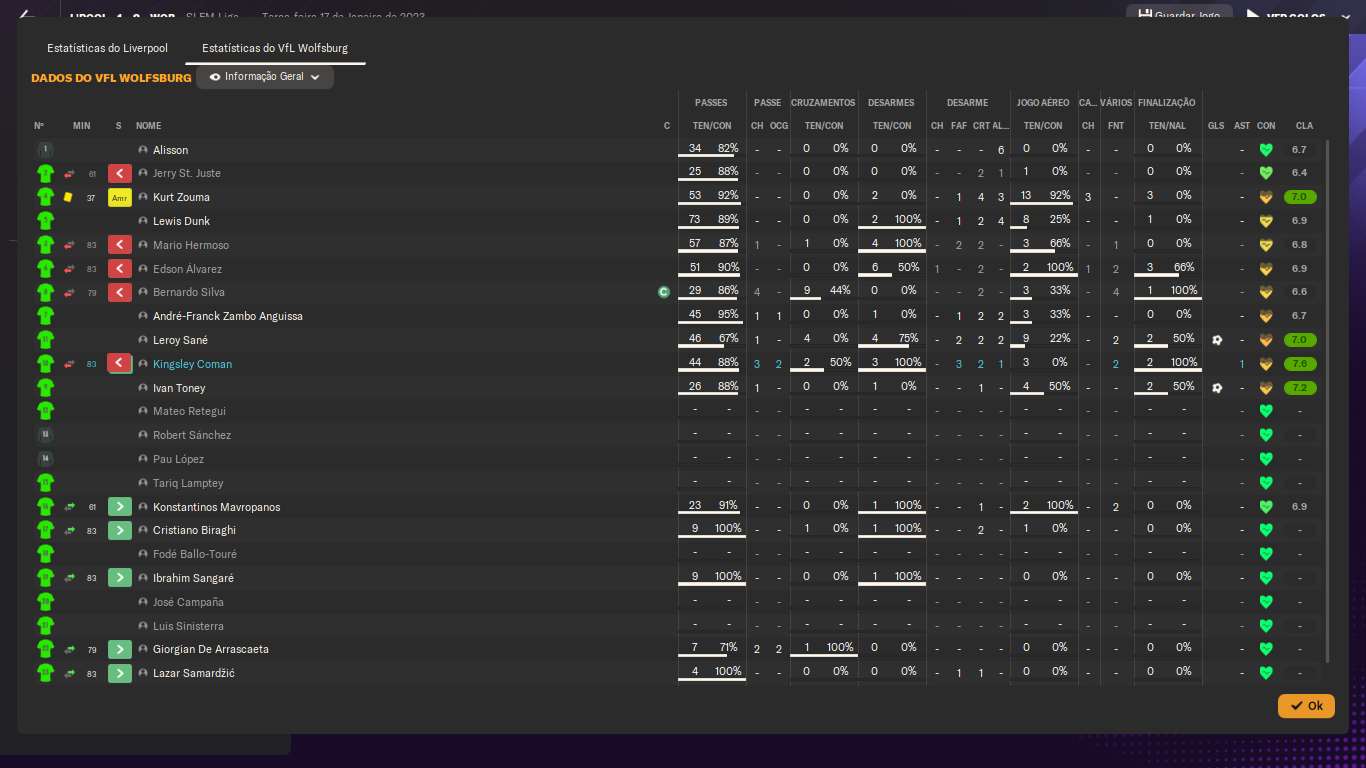Click the table's vertical scrollbar
1366x768 pixels.
point(1328,400)
